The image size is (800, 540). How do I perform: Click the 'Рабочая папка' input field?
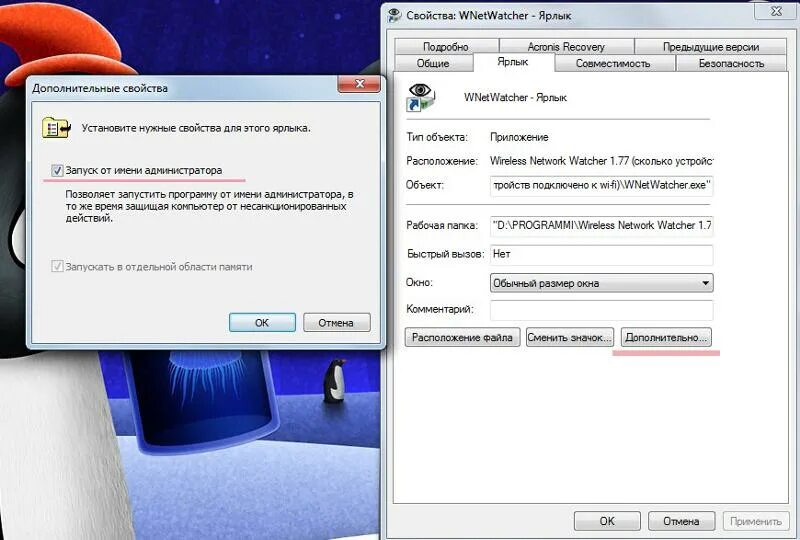[x=601, y=225]
